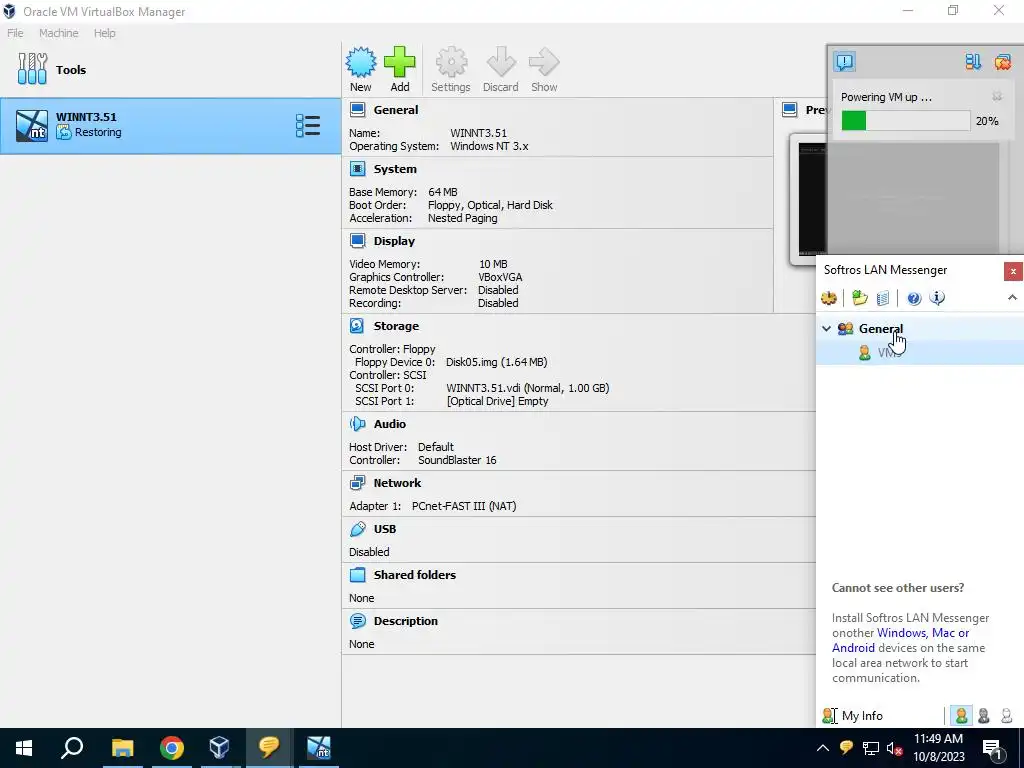Close the Softros LAN Messenger window
The height and width of the screenshot is (768, 1024).
point(1013,271)
